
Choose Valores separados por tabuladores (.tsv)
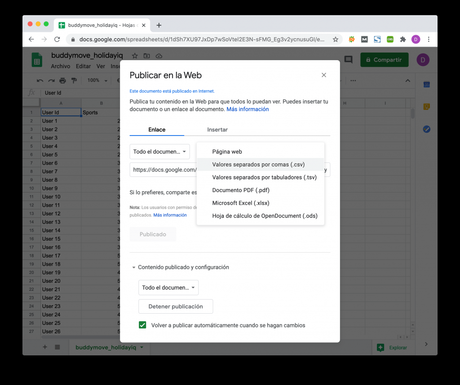pos(260,177)
